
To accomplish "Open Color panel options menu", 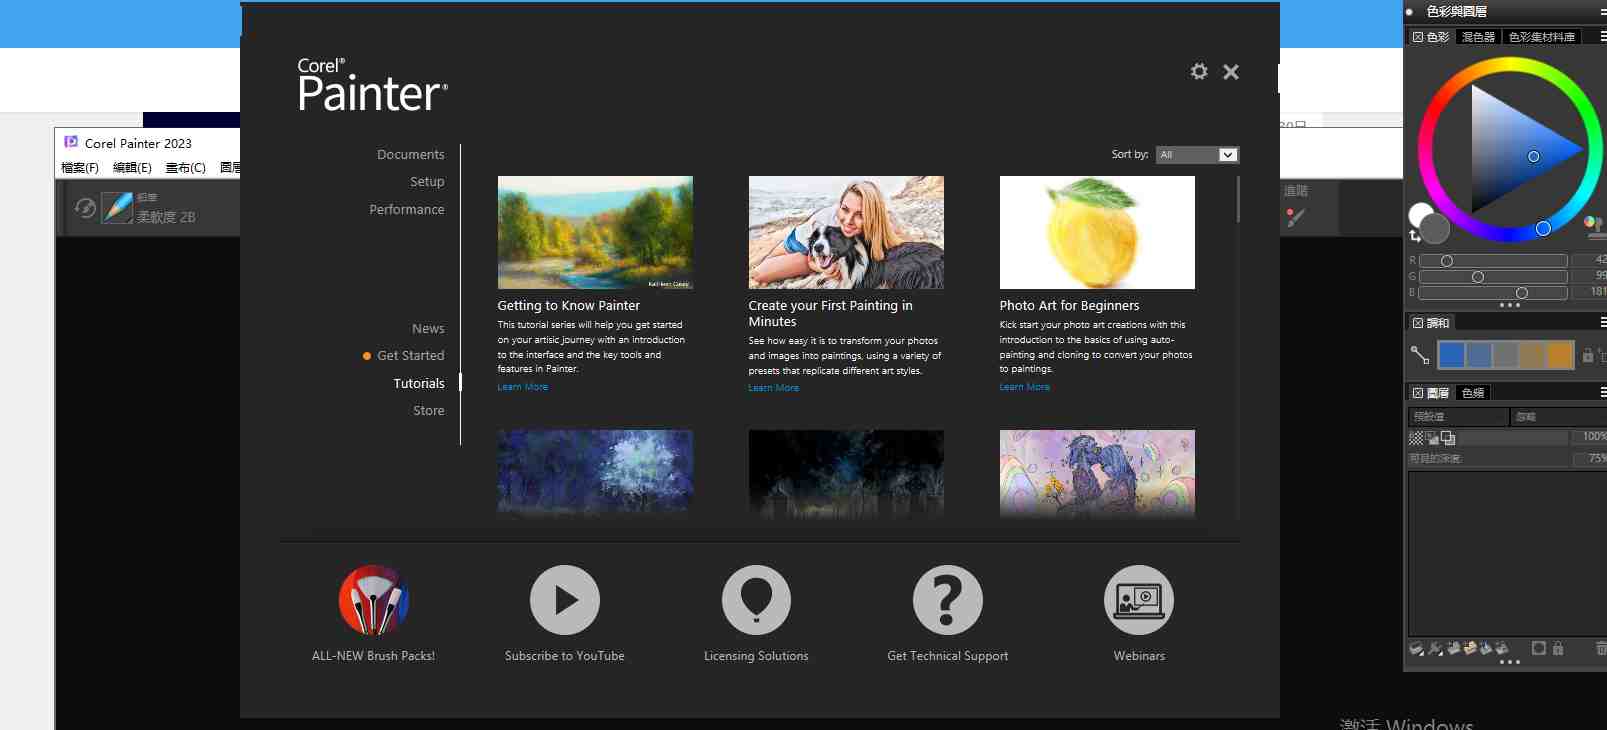I will click(1602, 37).
